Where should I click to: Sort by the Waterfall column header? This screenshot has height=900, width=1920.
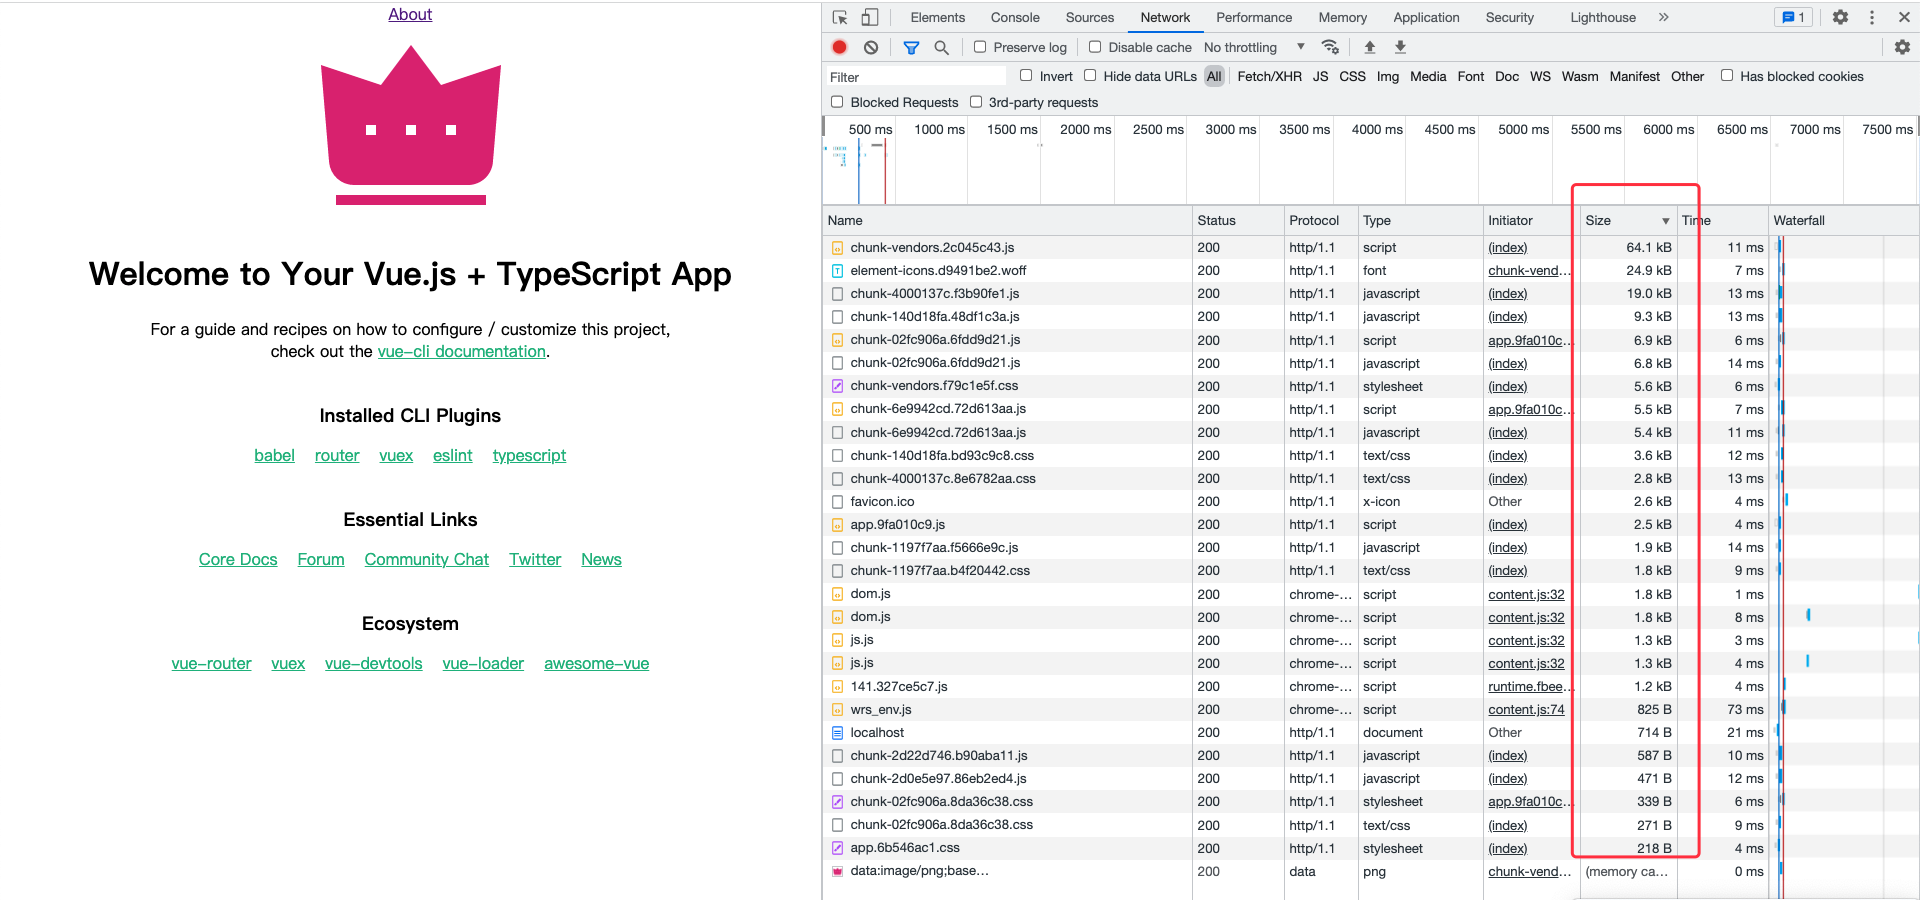[x=1843, y=221]
